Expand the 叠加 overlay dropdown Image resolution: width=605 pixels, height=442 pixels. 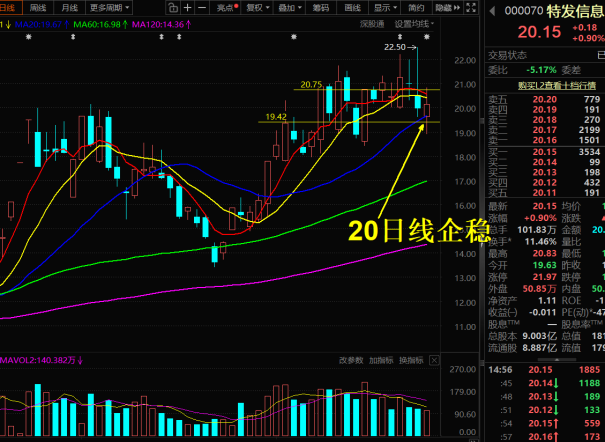(x=289, y=7)
